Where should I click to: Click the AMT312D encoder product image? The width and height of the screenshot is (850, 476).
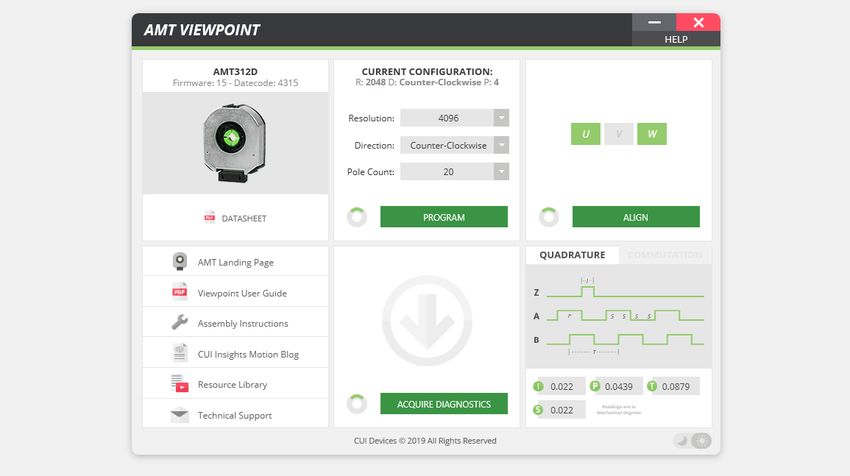(235, 143)
